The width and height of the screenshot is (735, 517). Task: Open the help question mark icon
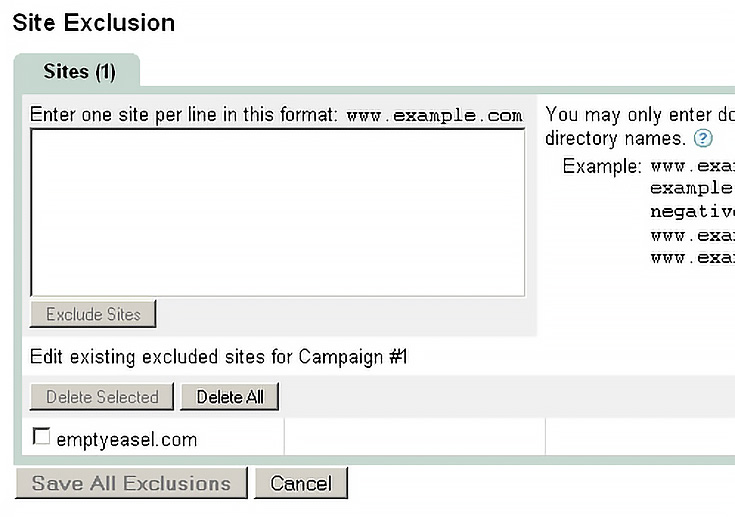703,138
